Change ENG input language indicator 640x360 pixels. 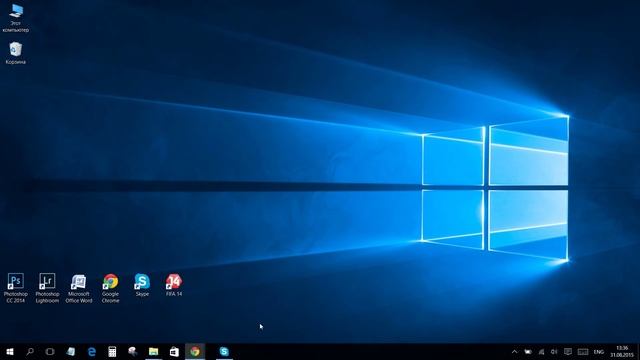(x=599, y=352)
